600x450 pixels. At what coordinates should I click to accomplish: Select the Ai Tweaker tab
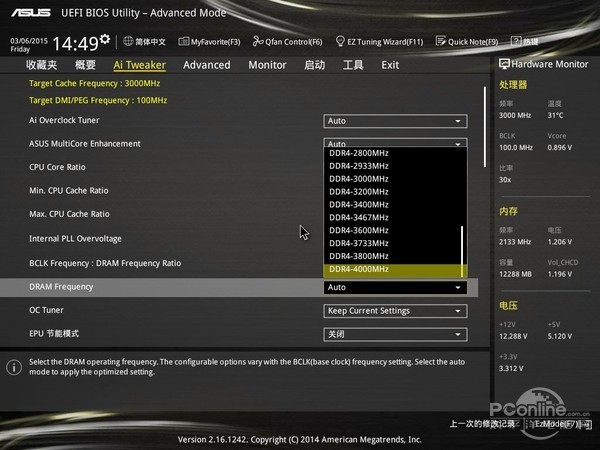[x=139, y=65]
